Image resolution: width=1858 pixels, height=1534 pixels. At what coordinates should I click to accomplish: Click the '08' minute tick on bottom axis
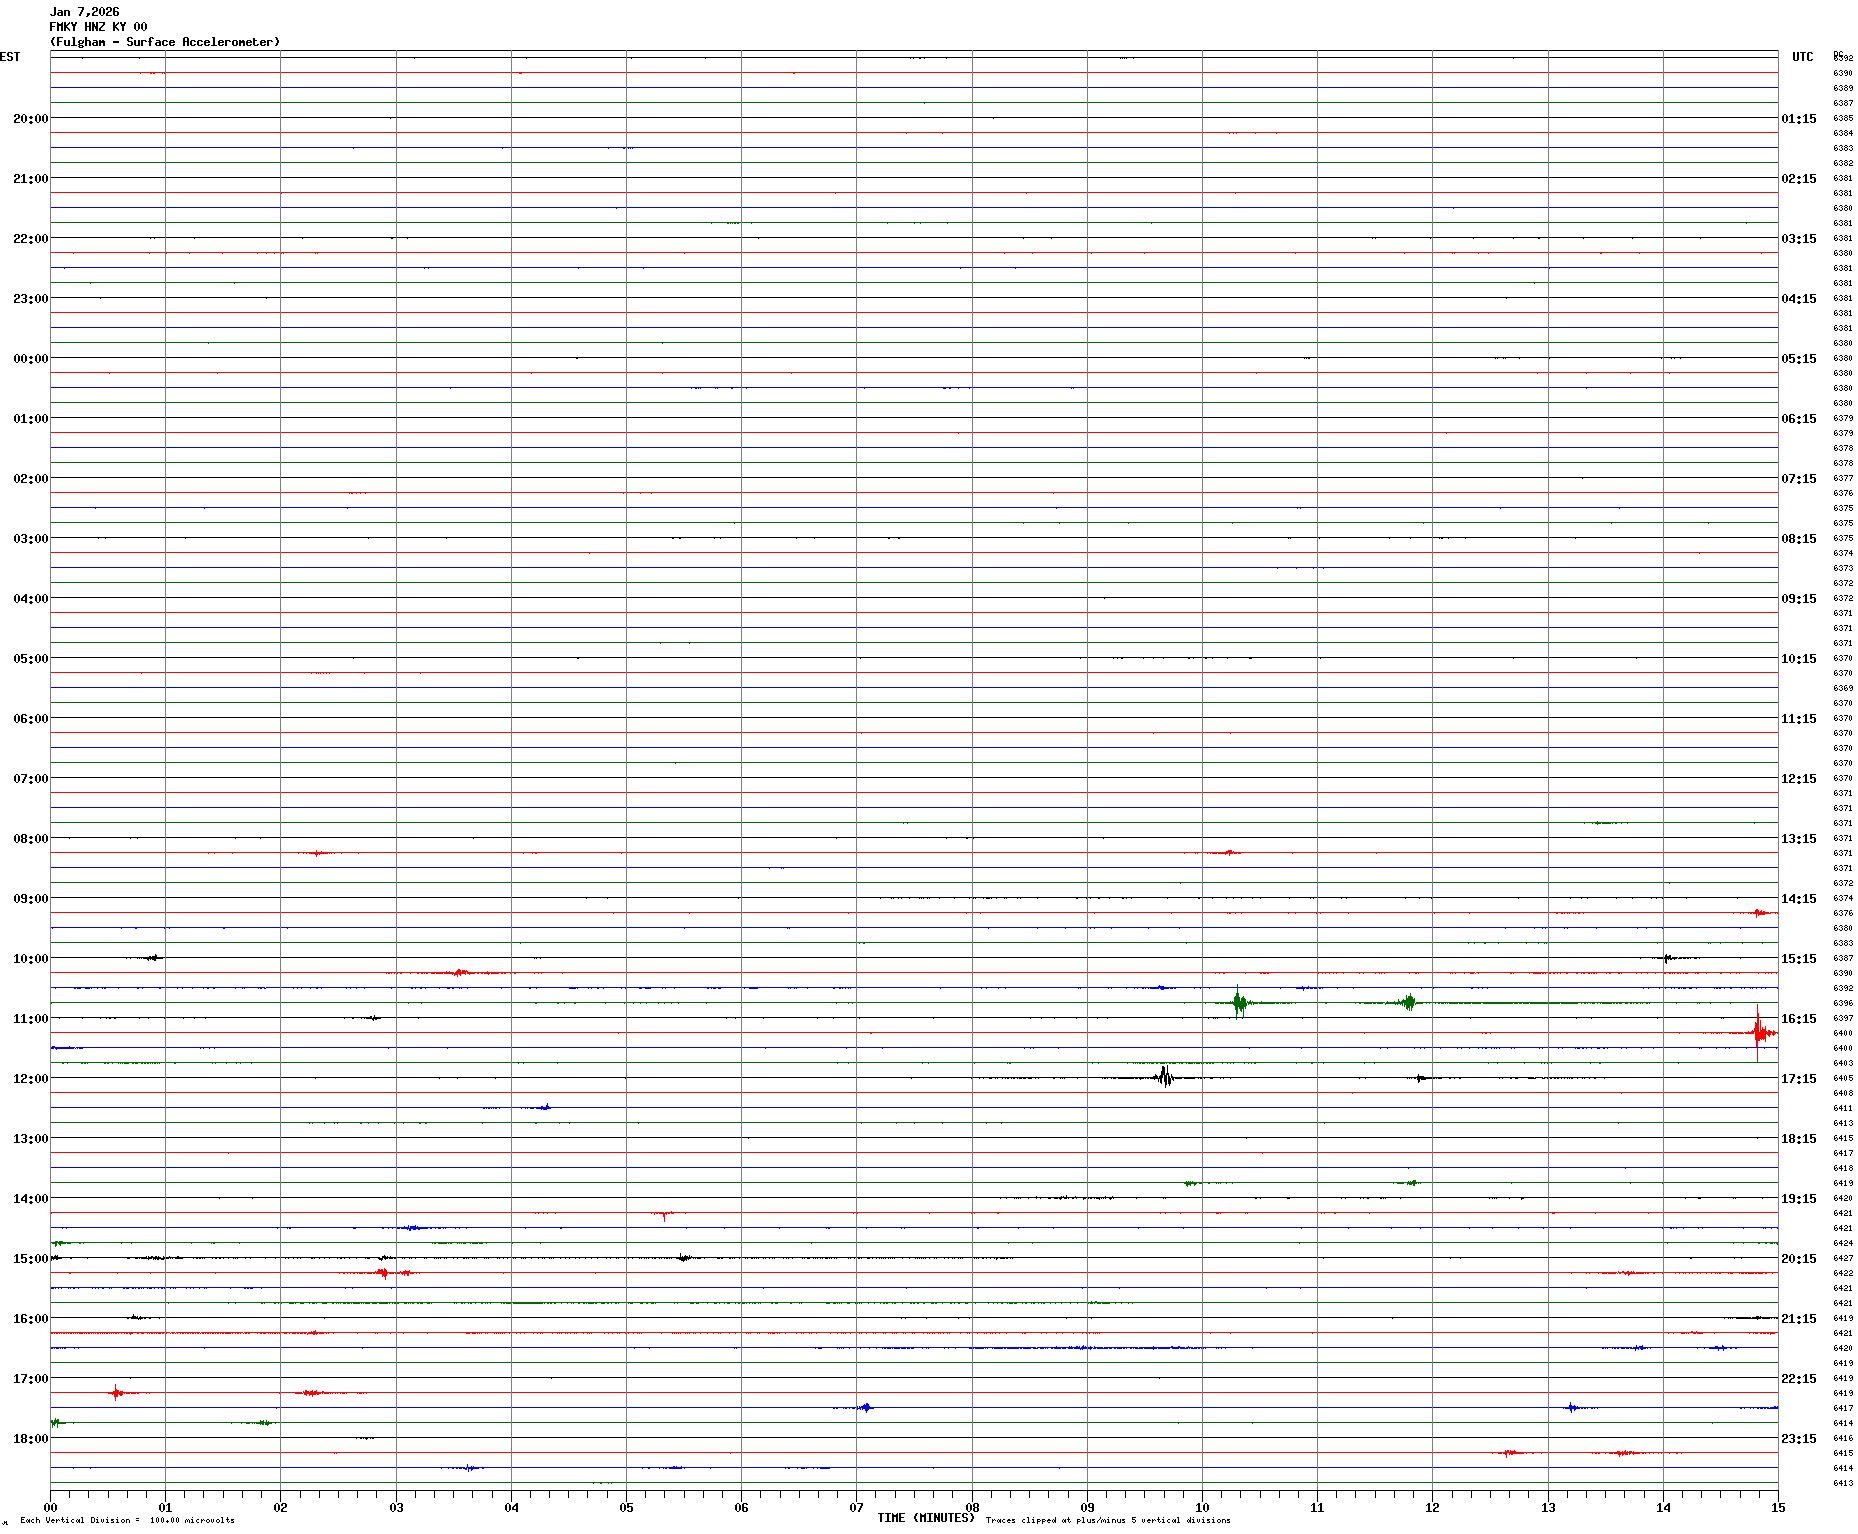point(972,1507)
